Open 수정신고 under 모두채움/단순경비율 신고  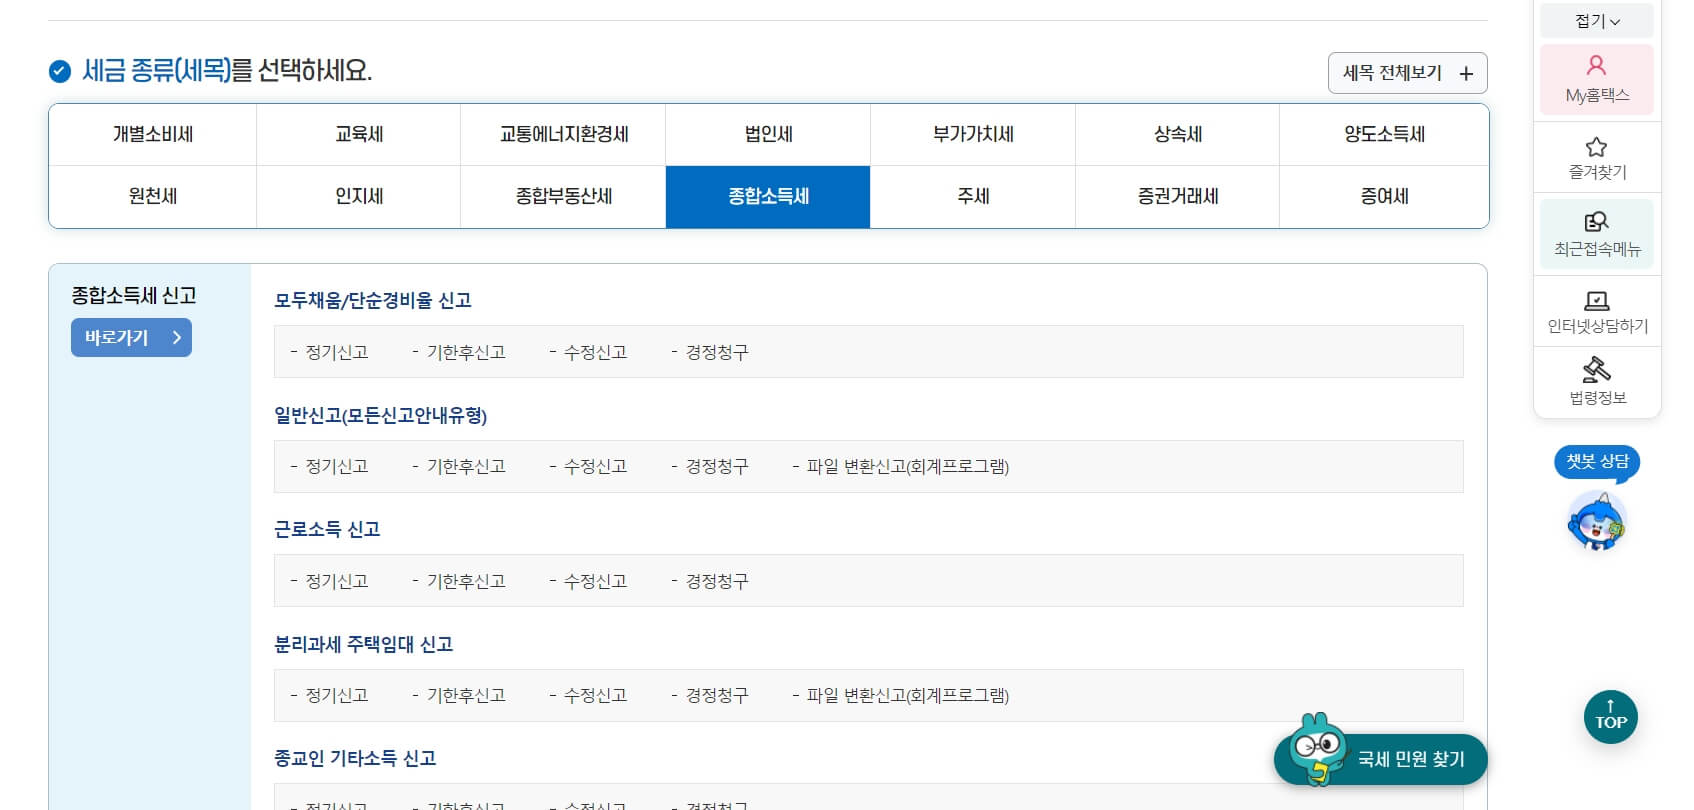coord(595,352)
